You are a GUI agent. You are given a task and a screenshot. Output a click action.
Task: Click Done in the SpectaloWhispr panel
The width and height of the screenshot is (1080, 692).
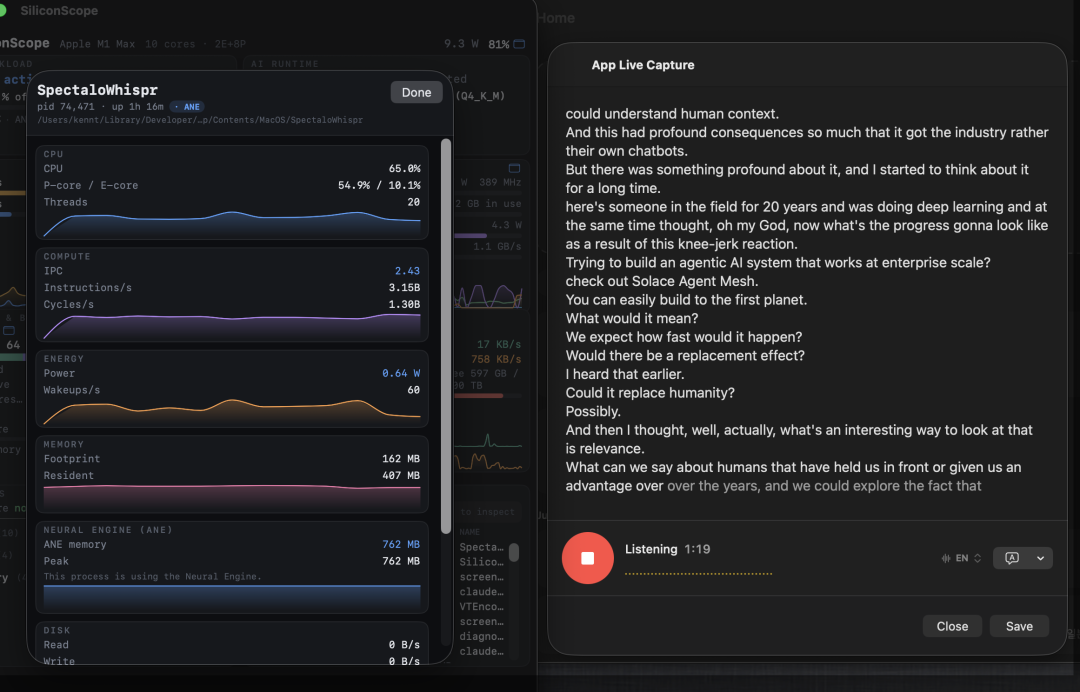416,92
